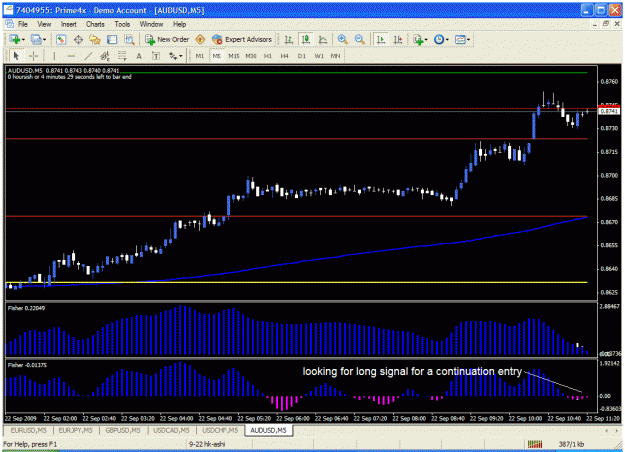The image size is (625, 452).
Task: Switch to the USDCHF,M5 chart tab
Action: (x=220, y=430)
